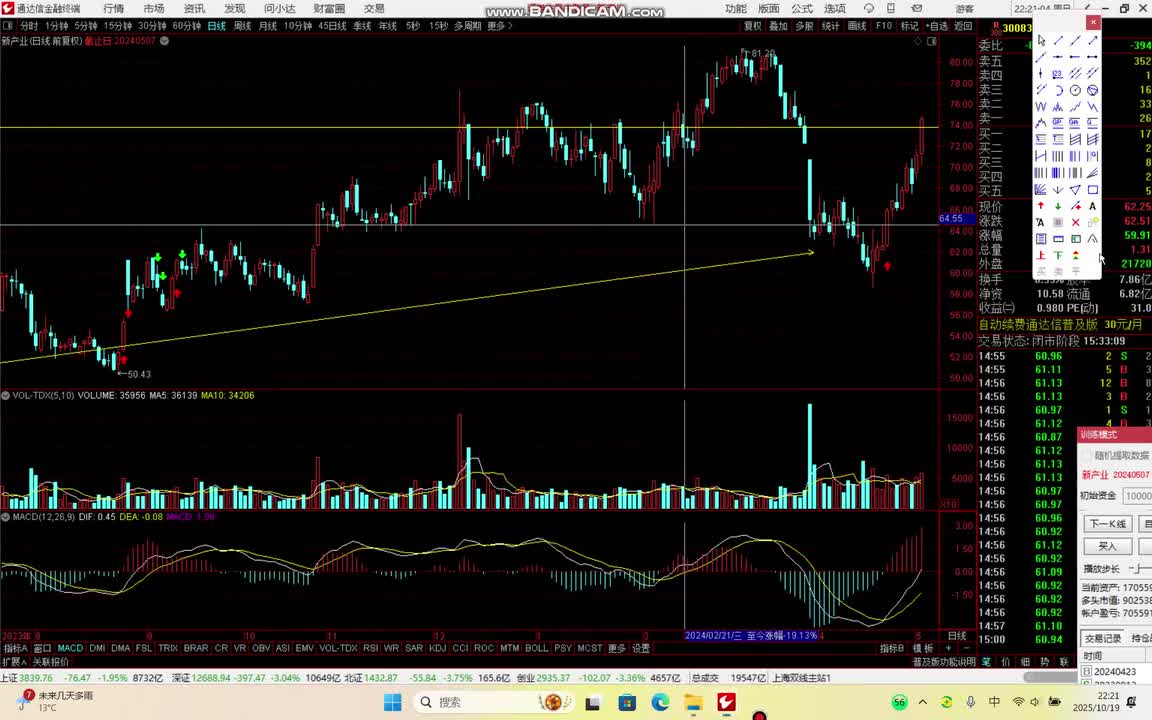Open 更多 indicators list at bottom
1152x720 pixels.
[616, 648]
